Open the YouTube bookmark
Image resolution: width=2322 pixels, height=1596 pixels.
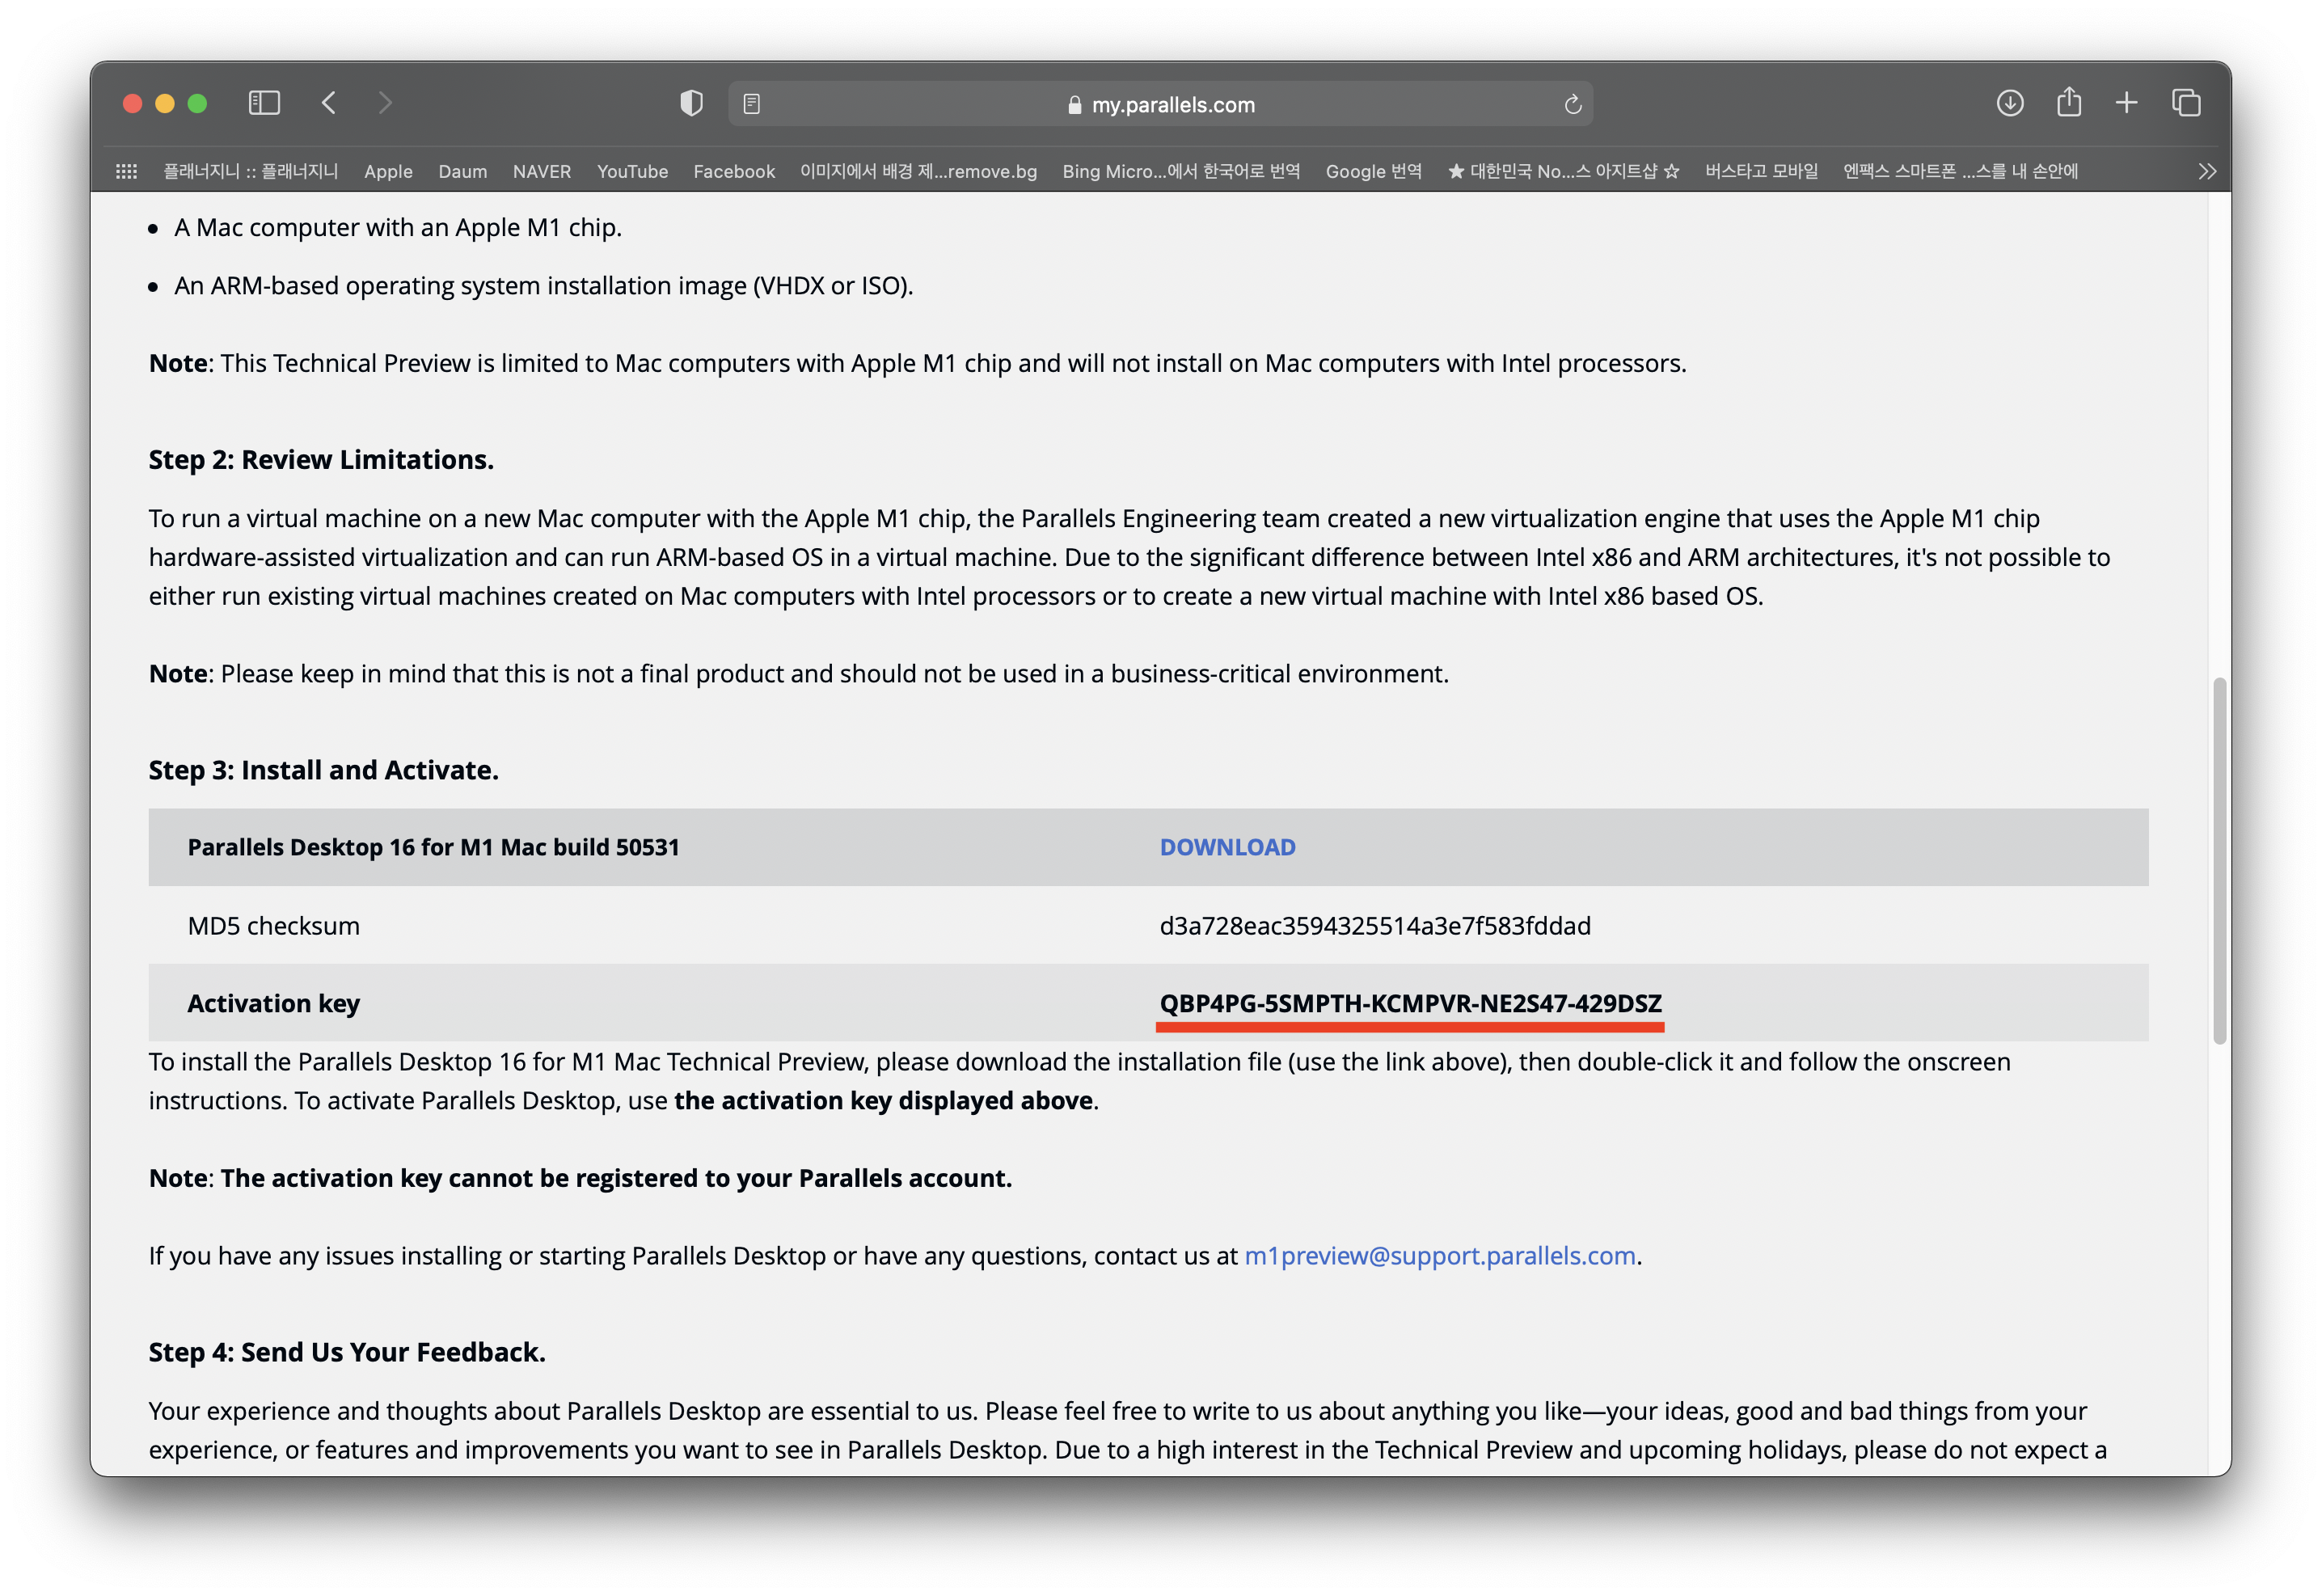[632, 171]
